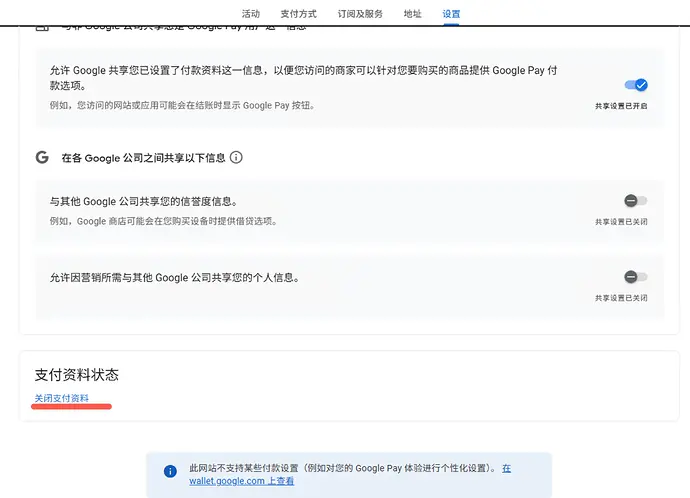
Task: Click the text 允许因营销所需与其他 Google 公司共享您的个人信息
Action: (x=175, y=278)
